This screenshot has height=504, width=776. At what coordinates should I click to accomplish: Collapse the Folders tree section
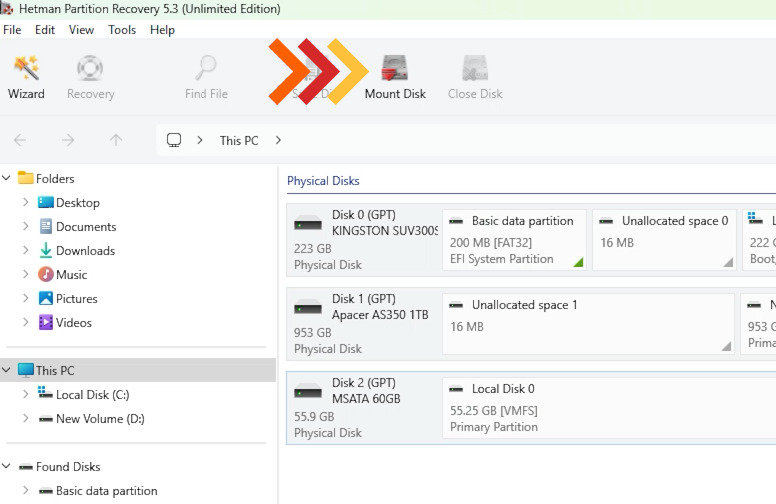(6, 178)
